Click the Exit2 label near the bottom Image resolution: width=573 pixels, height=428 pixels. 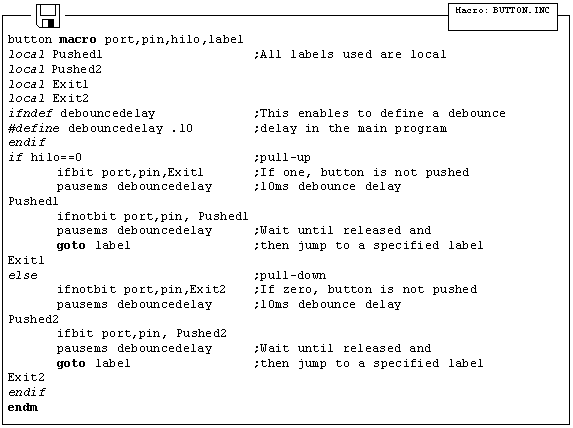click(26, 378)
